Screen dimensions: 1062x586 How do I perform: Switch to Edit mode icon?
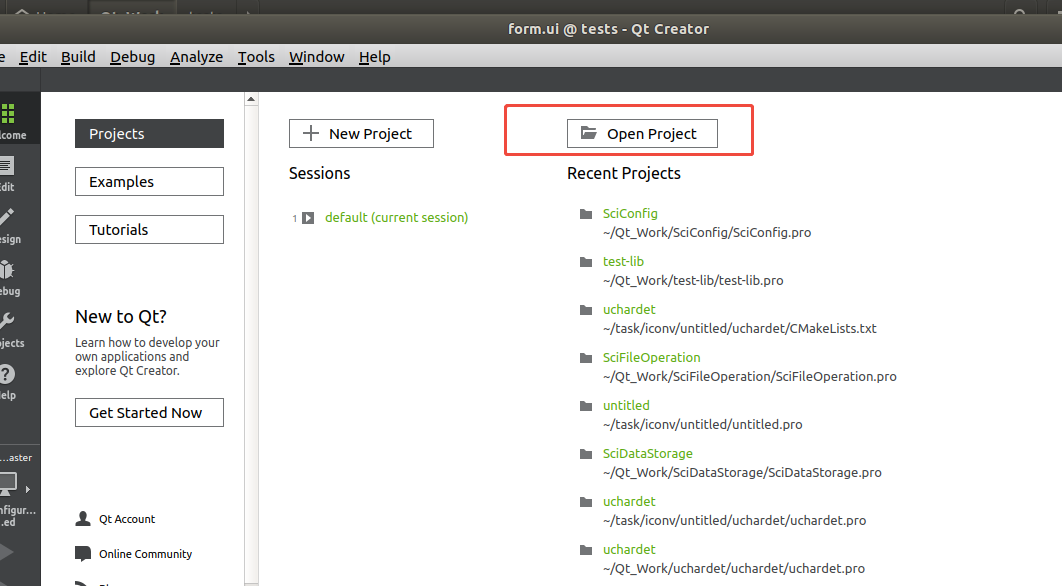pos(7,165)
